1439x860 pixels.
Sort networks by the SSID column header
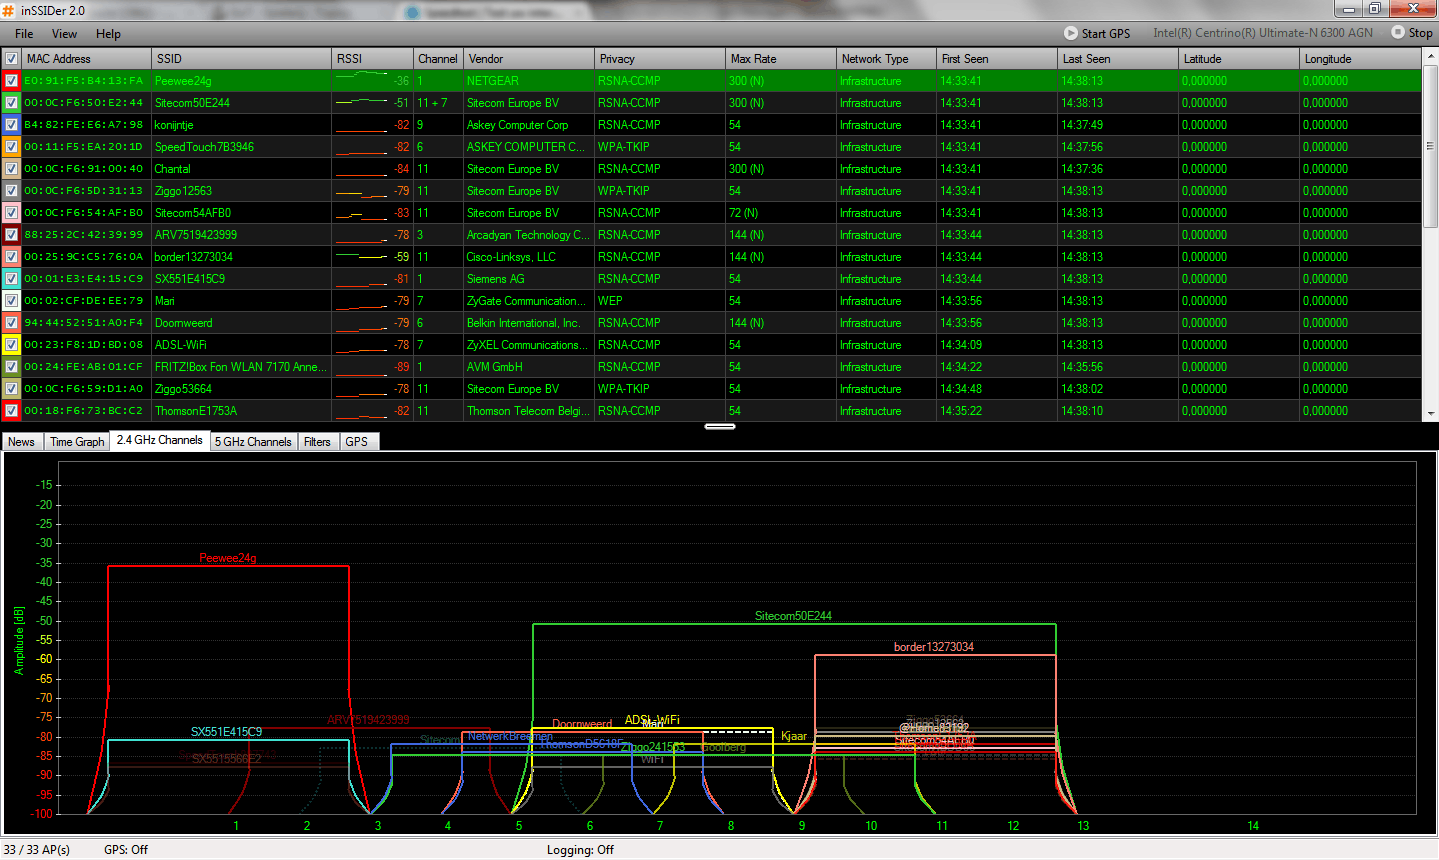[x=241, y=59]
